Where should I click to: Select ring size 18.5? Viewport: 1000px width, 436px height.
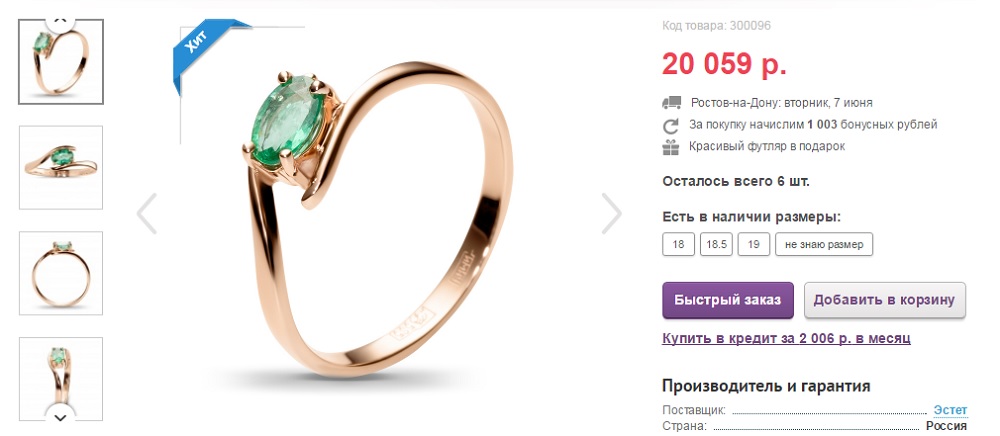coord(716,244)
